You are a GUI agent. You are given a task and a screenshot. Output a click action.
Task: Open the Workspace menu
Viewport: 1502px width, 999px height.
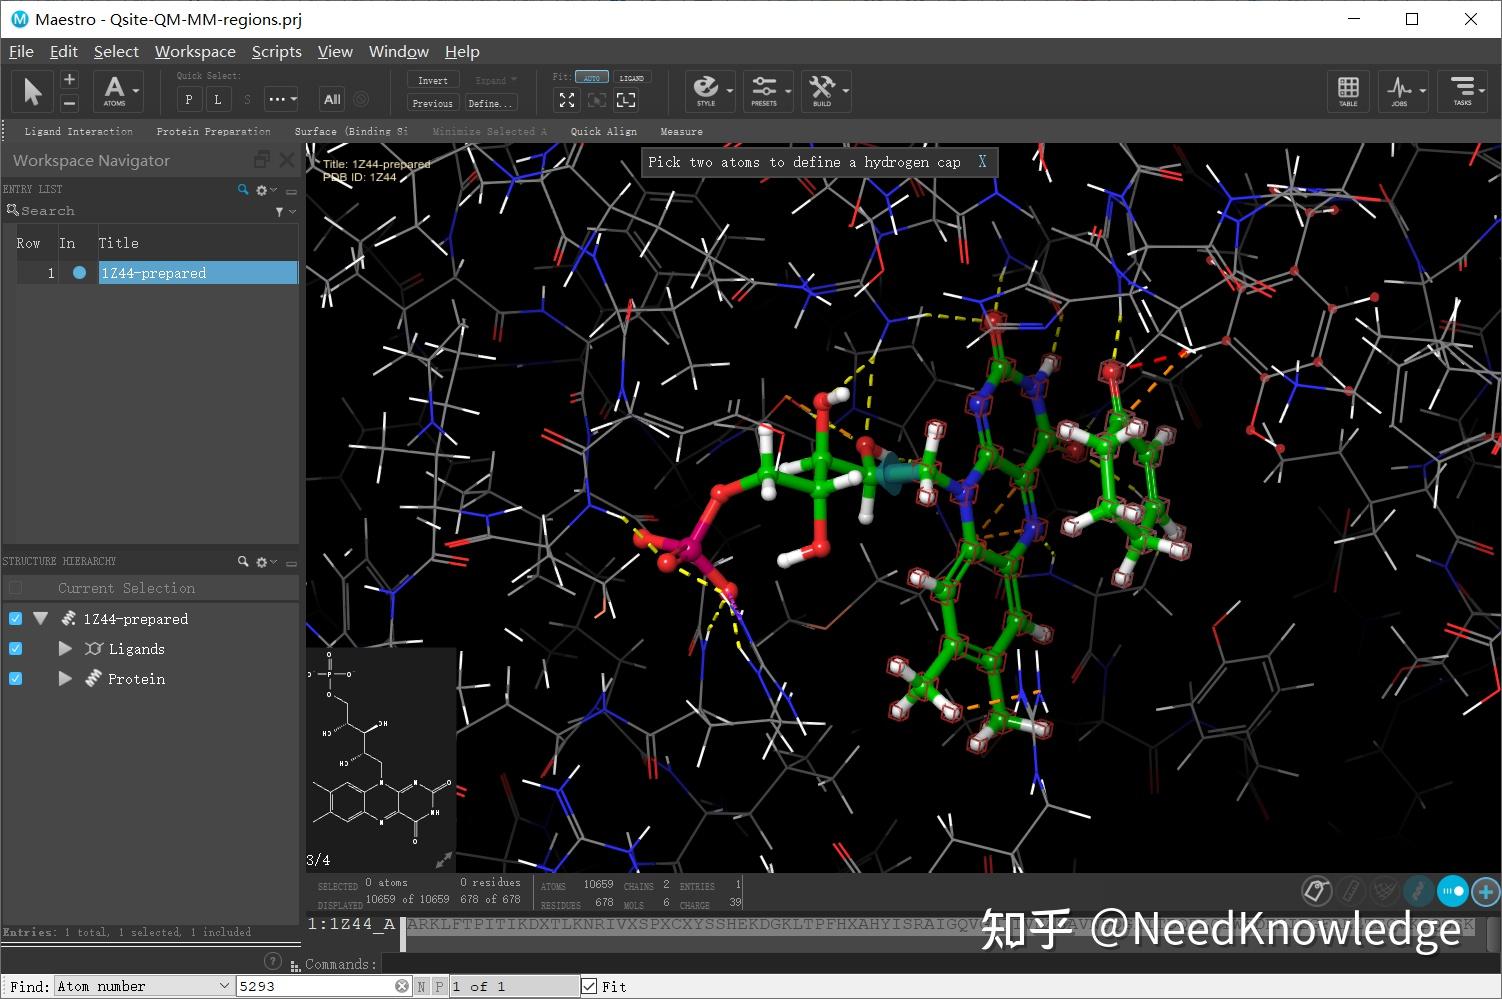(195, 51)
